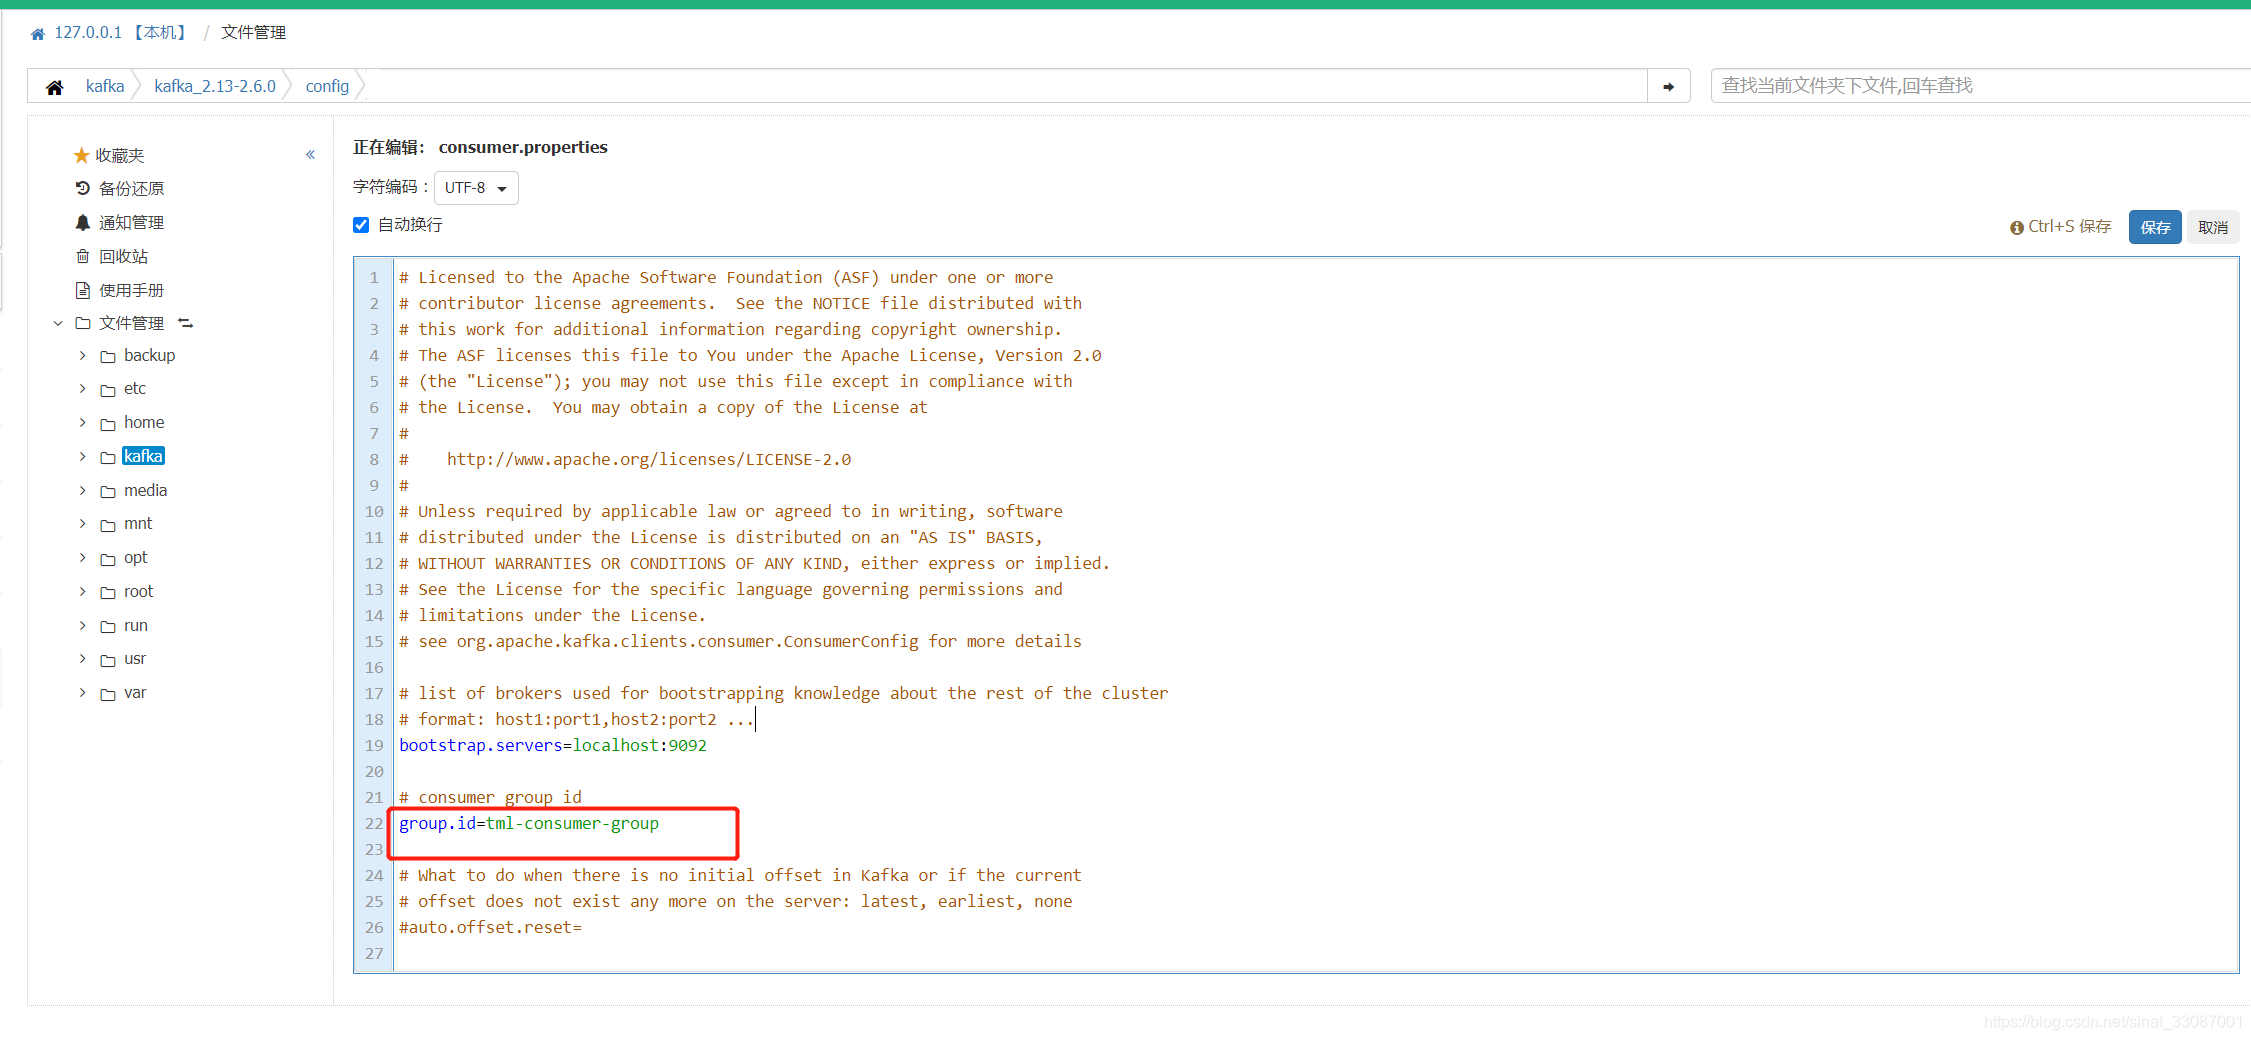Click the folder icon of kafka
This screenshot has height=1040, width=2251.
(x=108, y=457)
